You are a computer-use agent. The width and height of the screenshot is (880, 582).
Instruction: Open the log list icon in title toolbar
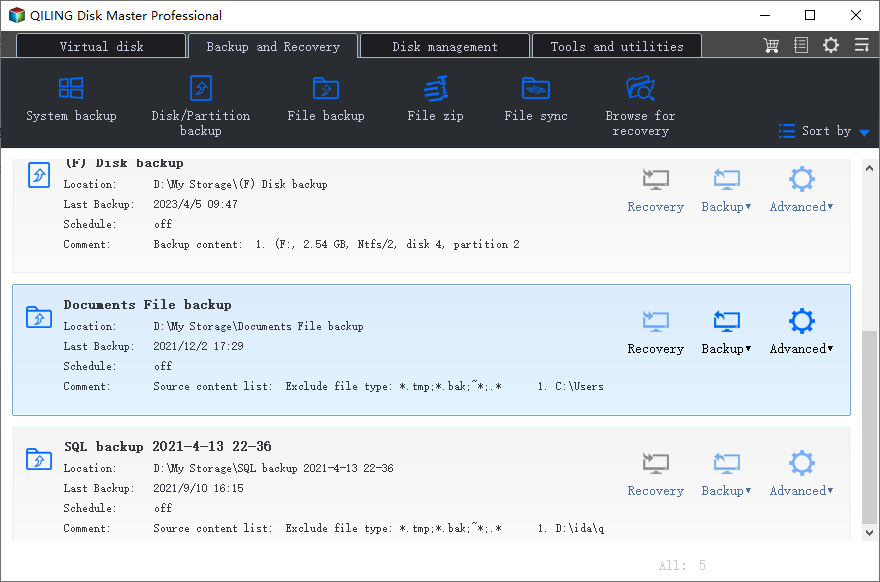[801, 45]
